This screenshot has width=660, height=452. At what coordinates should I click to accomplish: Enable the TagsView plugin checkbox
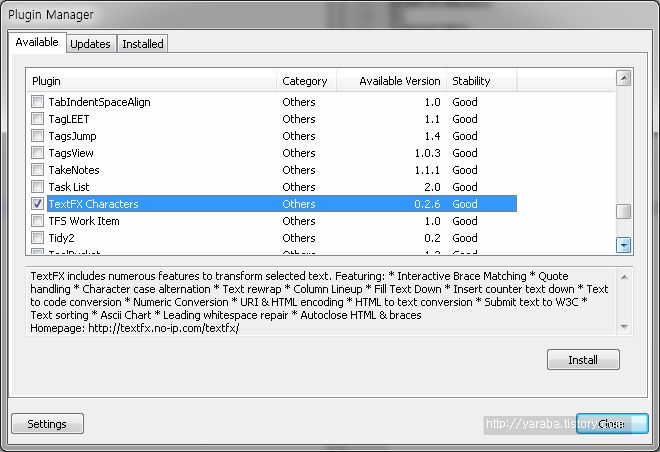pyautogui.click(x=37, y=153)
